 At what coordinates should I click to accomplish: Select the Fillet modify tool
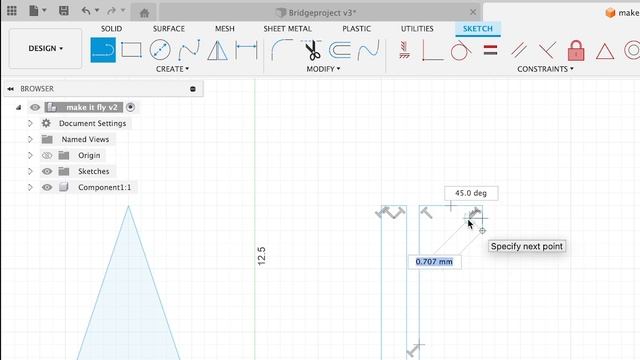(282, 50)
